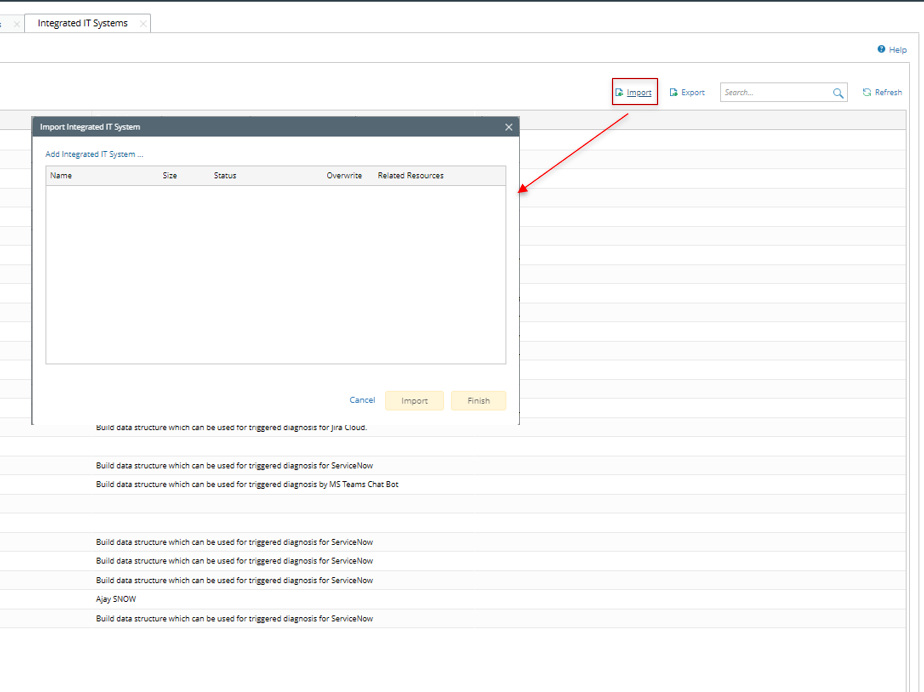Viewport: 924px width, 692px height.
Task: Click the Help question mark icon
Action: point(881,49)
